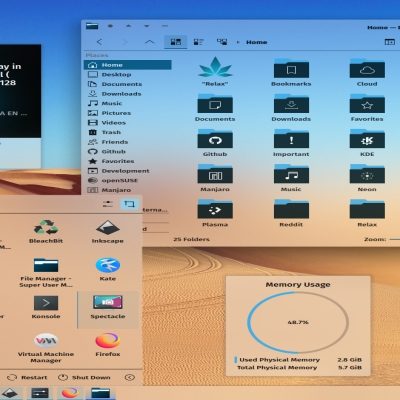Click Home in the location breadcrumb
This screenshot has height=400, width=400.
click(257, 42)
